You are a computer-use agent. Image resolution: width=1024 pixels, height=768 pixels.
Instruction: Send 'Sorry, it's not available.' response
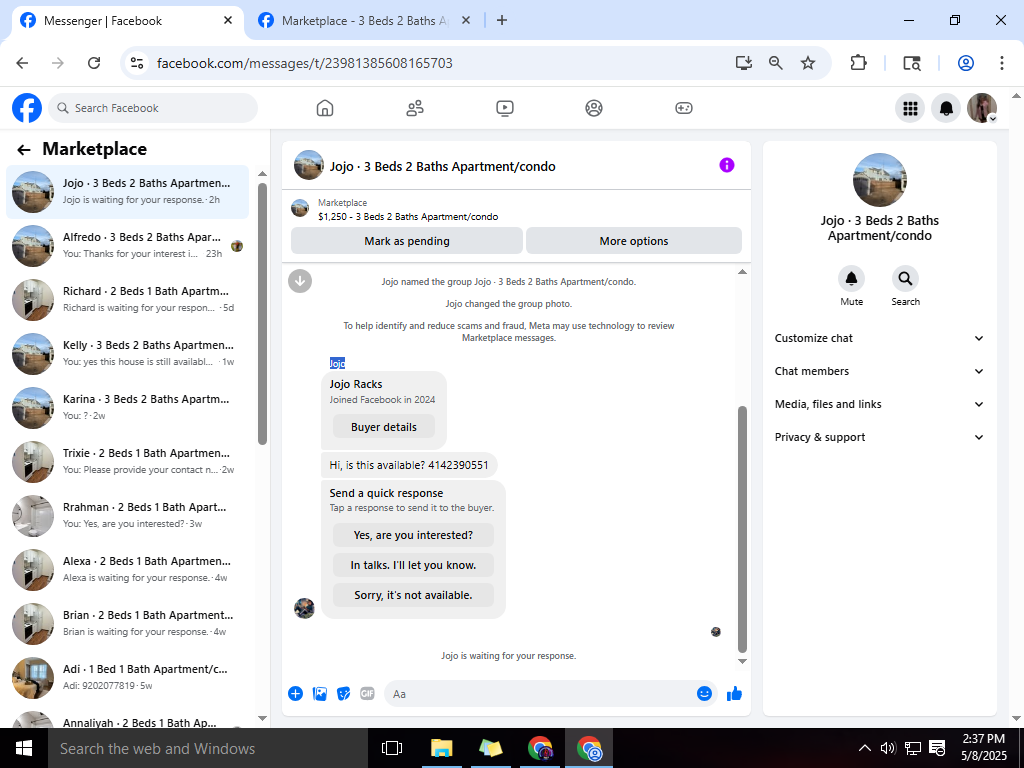pos(413,595)
